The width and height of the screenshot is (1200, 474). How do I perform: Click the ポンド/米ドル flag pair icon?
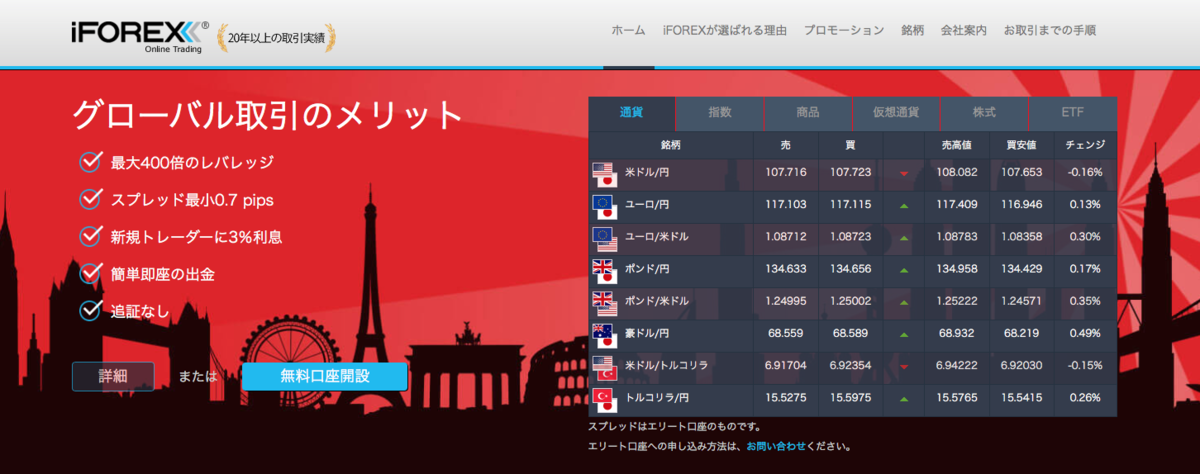[x=603, y=302]
